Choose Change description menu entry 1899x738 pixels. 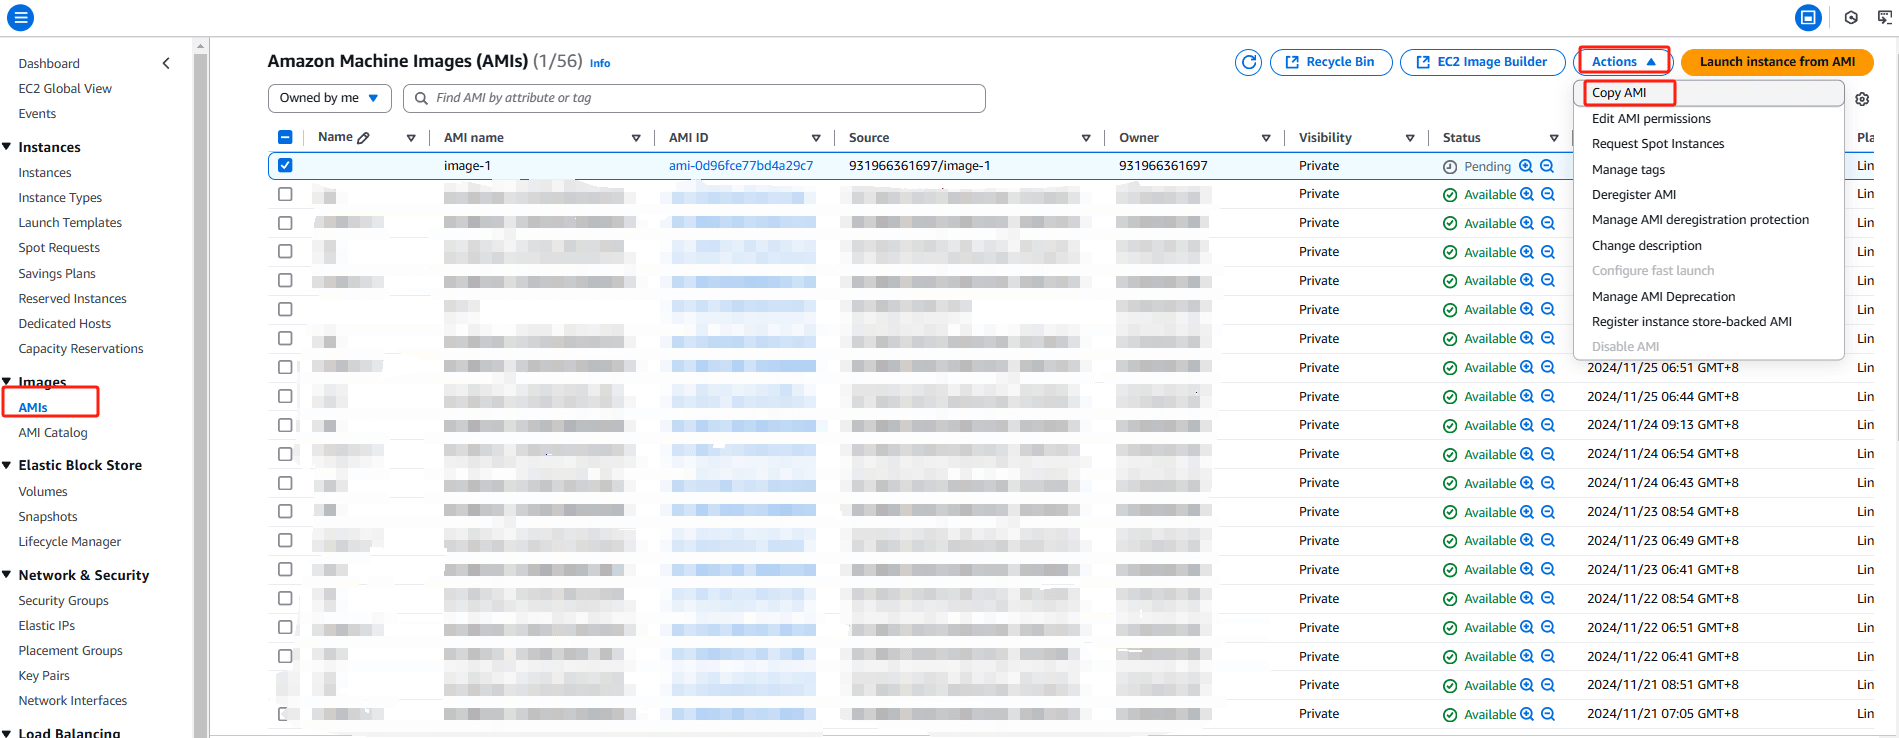(1709, 245)
